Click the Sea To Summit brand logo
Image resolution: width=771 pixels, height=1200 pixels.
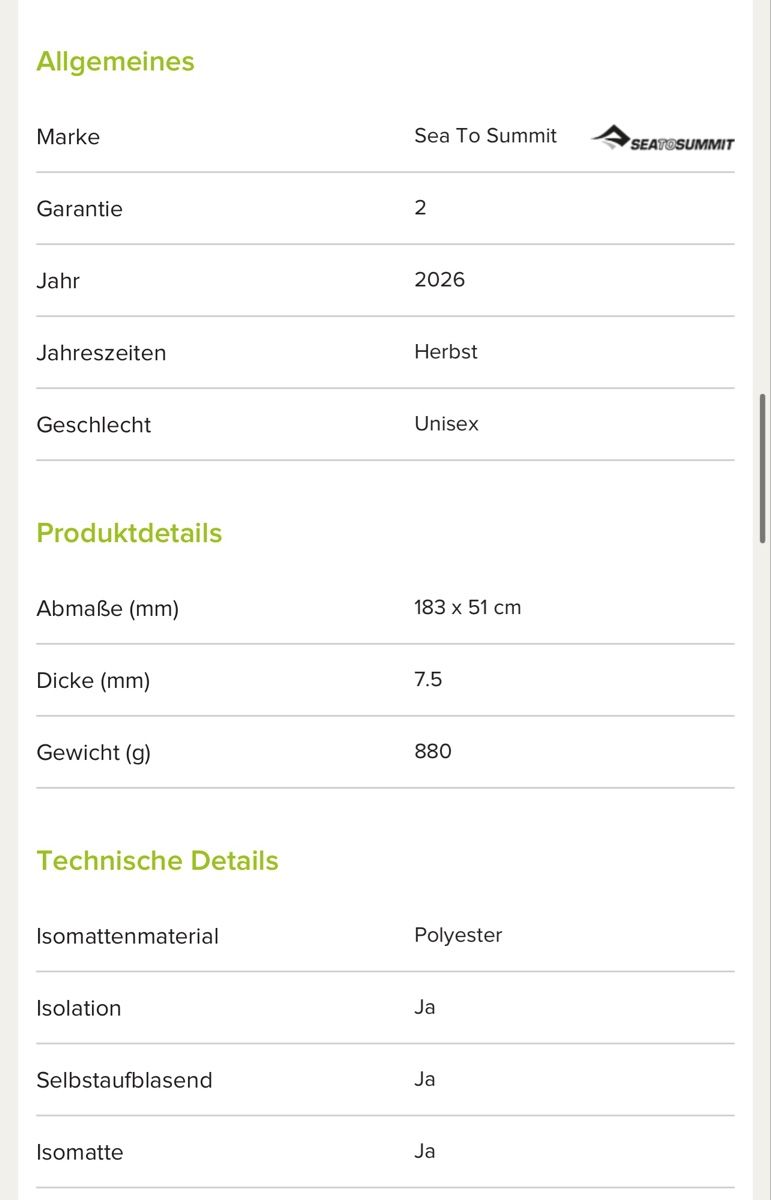[x=662, y=138]
